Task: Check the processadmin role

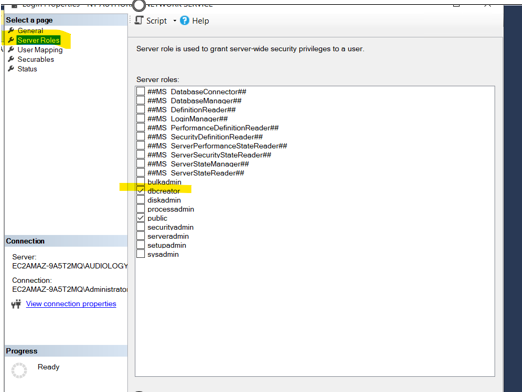Action: (x=141, y=209)
